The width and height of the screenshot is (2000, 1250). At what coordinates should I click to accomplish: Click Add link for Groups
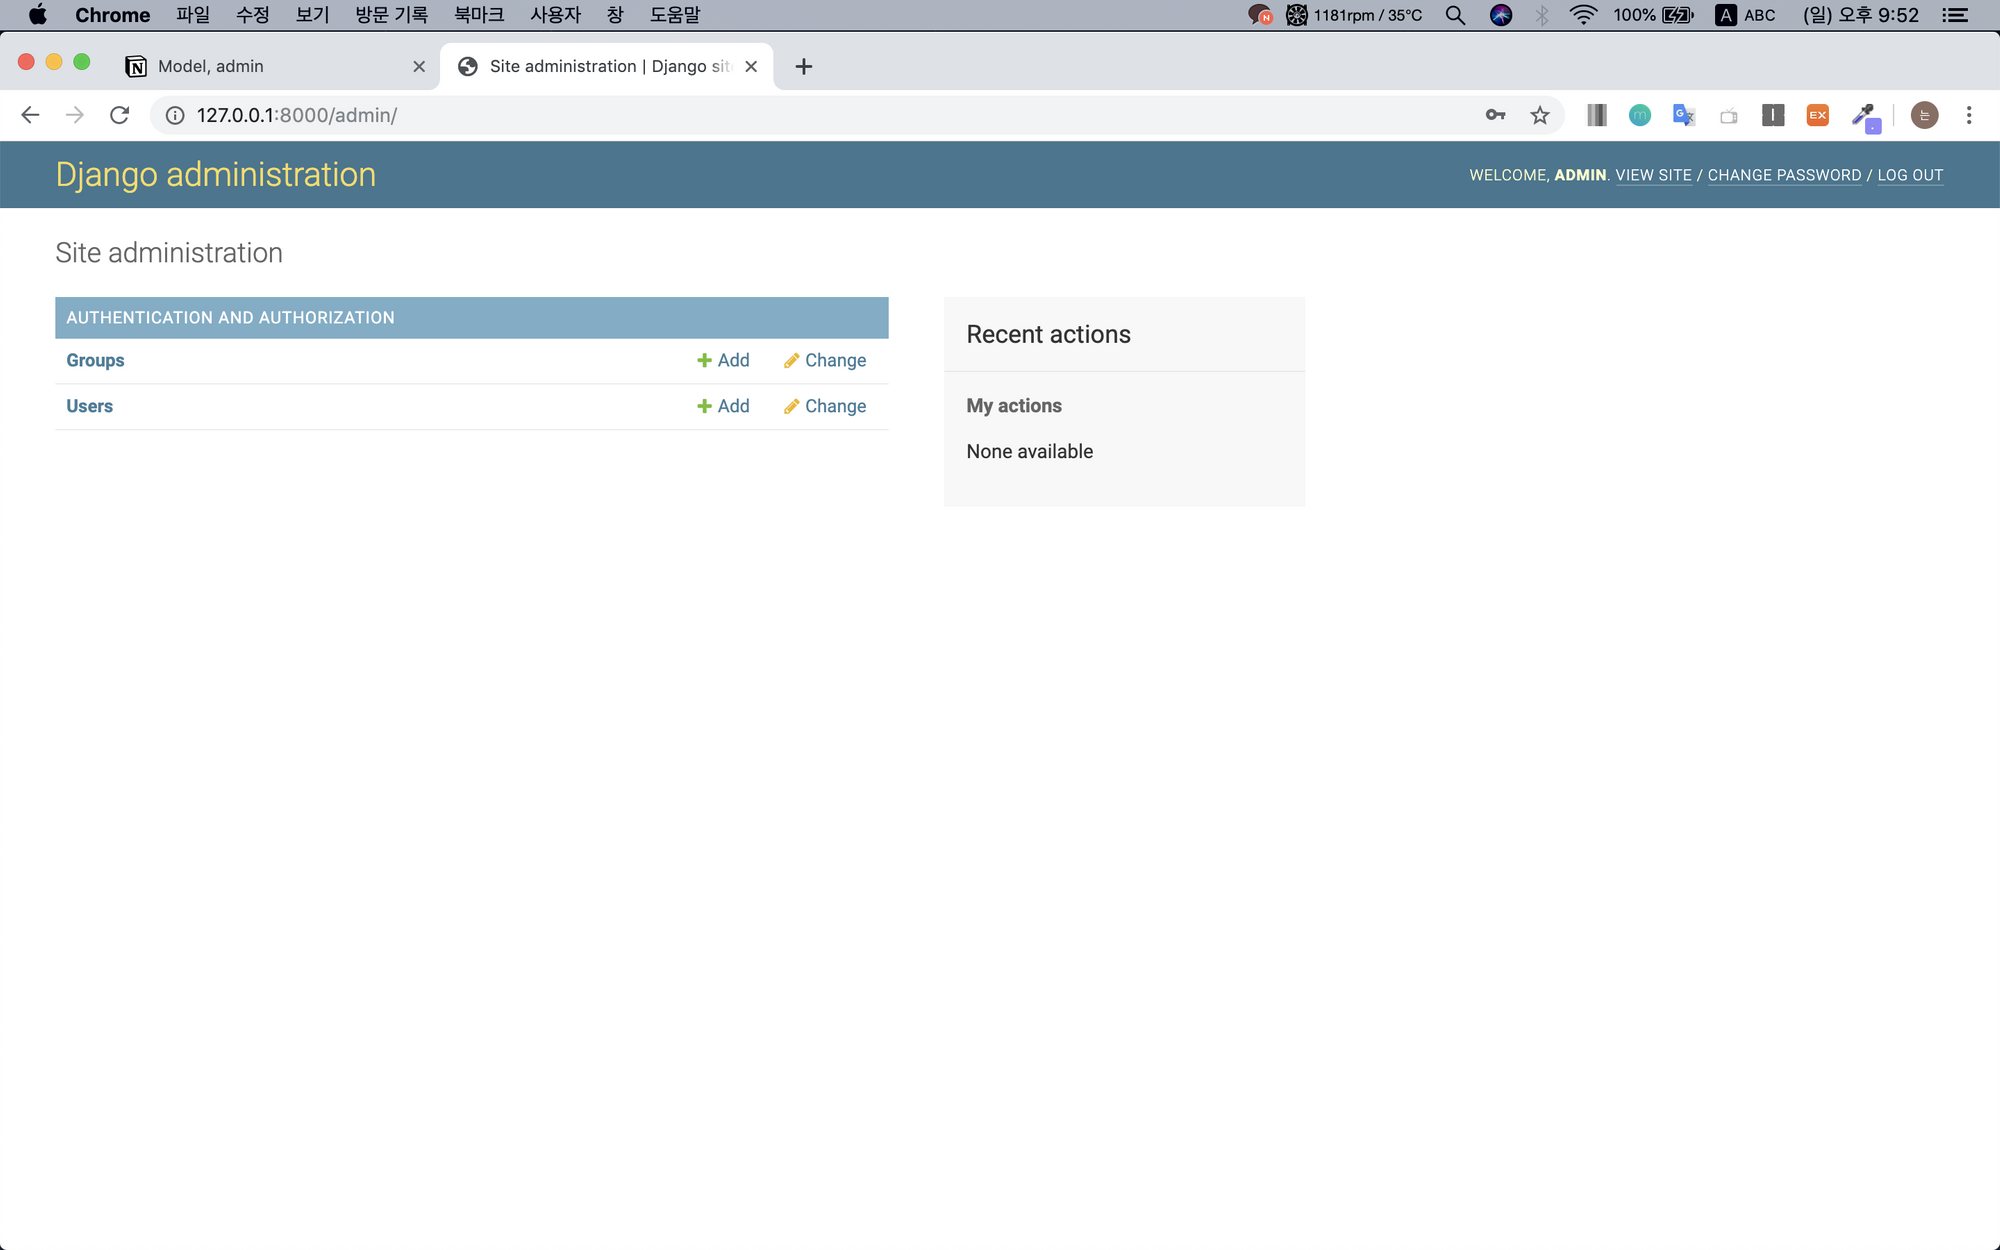pos(723,360)
